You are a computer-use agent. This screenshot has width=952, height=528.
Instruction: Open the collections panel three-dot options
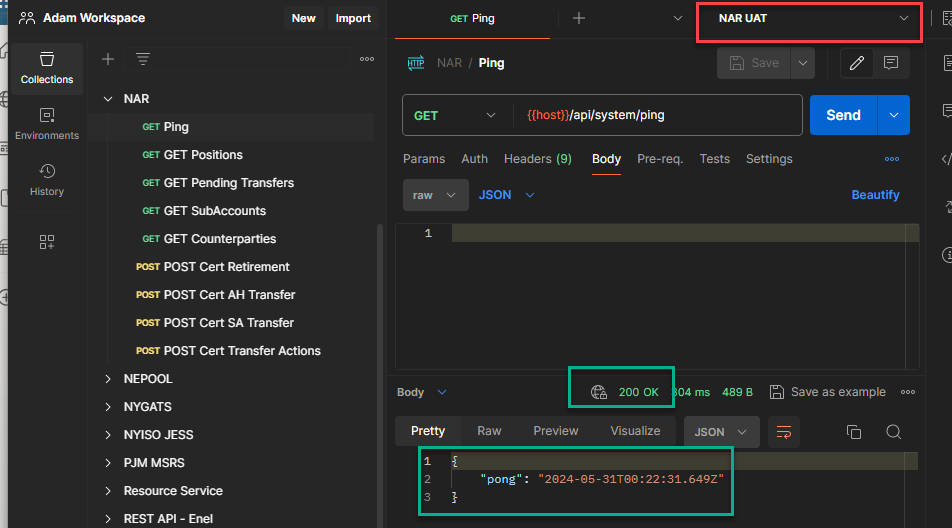coord(367,59)
